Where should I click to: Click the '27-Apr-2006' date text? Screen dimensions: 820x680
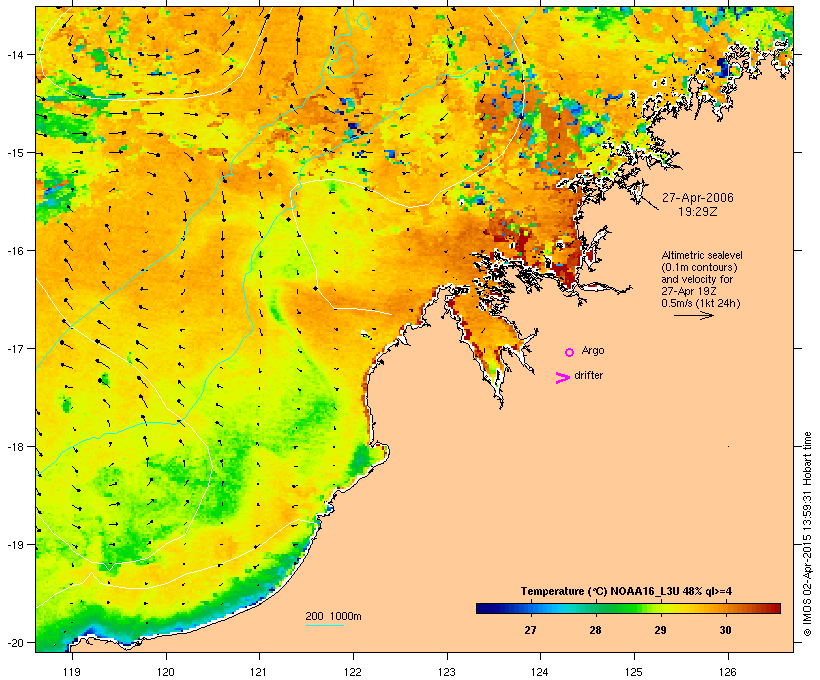point(698,198)
